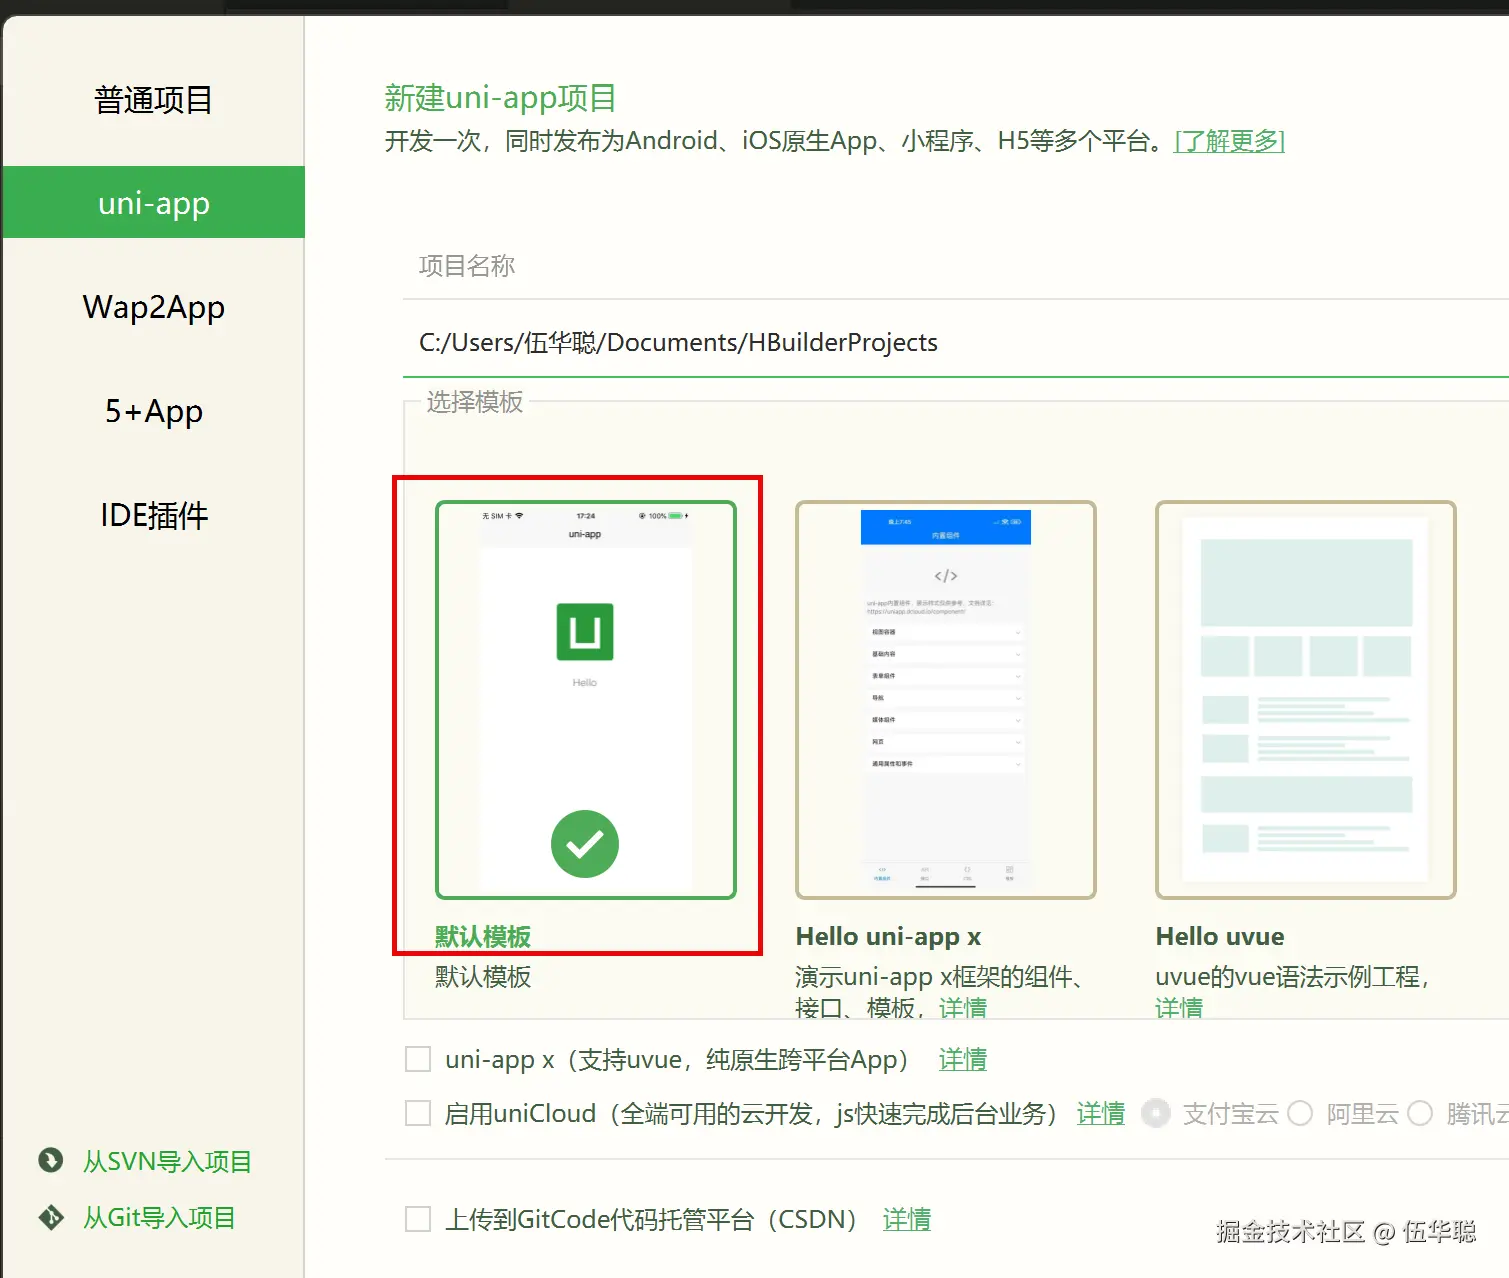
Task: Open the IDE插件 project type
Action: pyautogui.click(x=153, y=515)
